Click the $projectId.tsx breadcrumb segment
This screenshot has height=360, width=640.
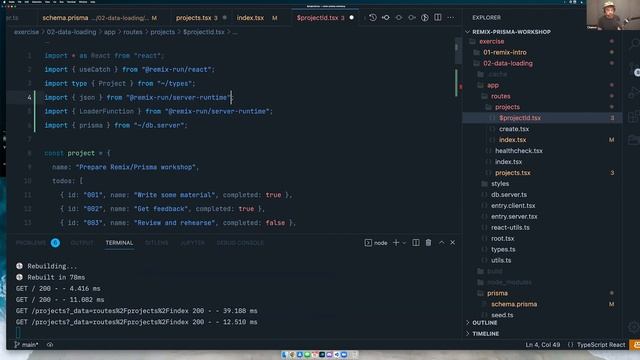(x=204, y=32)
